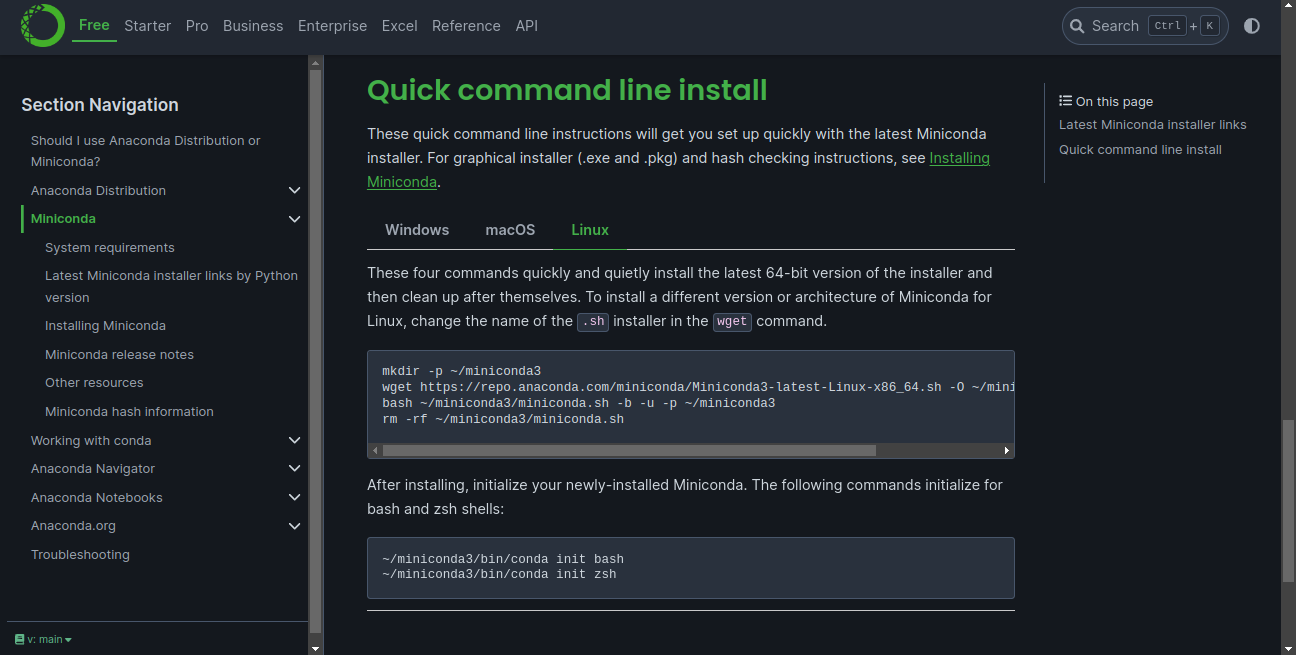Click the Quick command line install heading
1296x655 pixels.
pyautogui.click(x=567, y=90)
